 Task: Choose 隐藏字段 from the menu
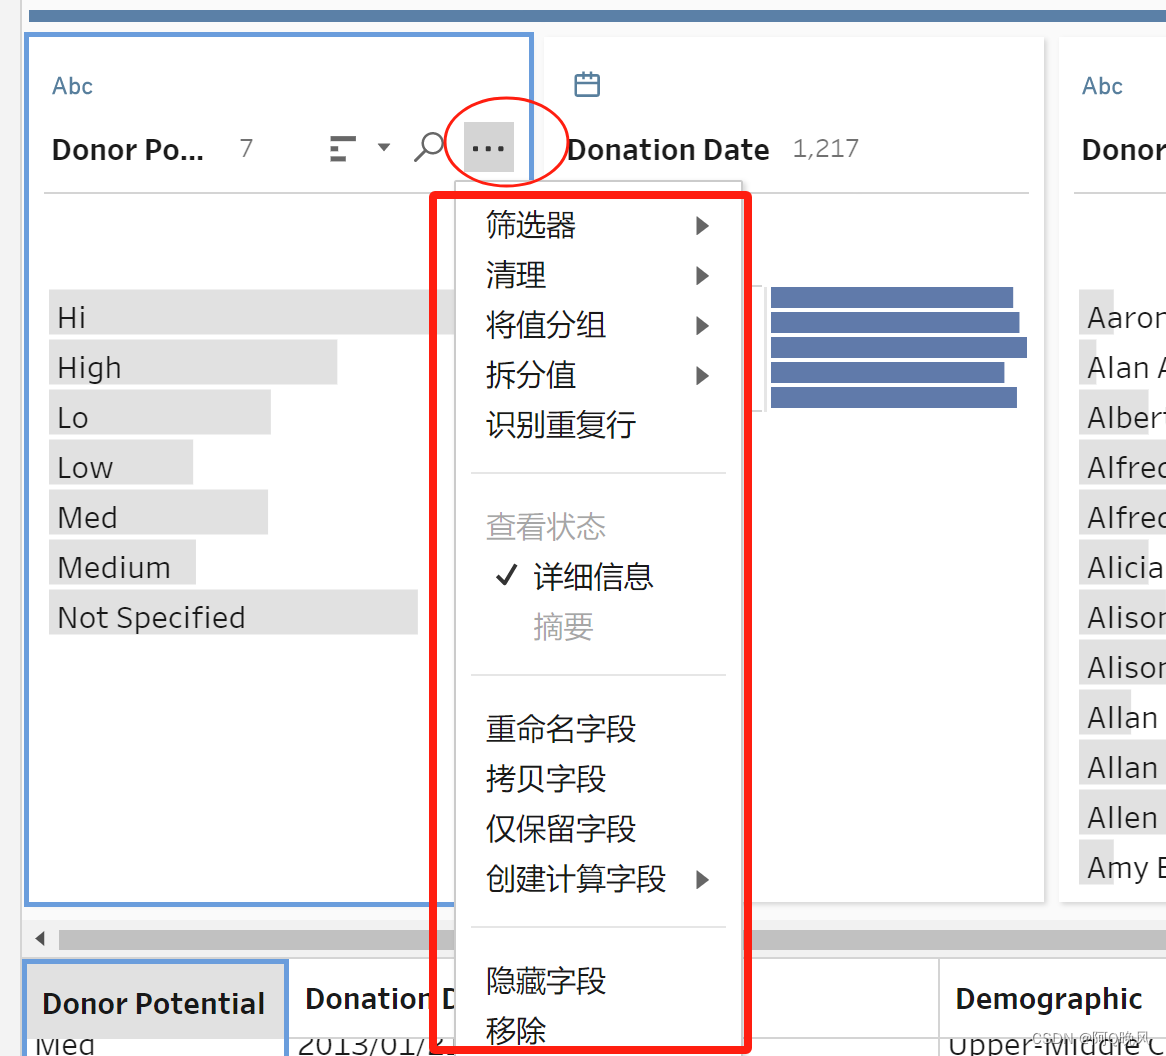point(546,982)
